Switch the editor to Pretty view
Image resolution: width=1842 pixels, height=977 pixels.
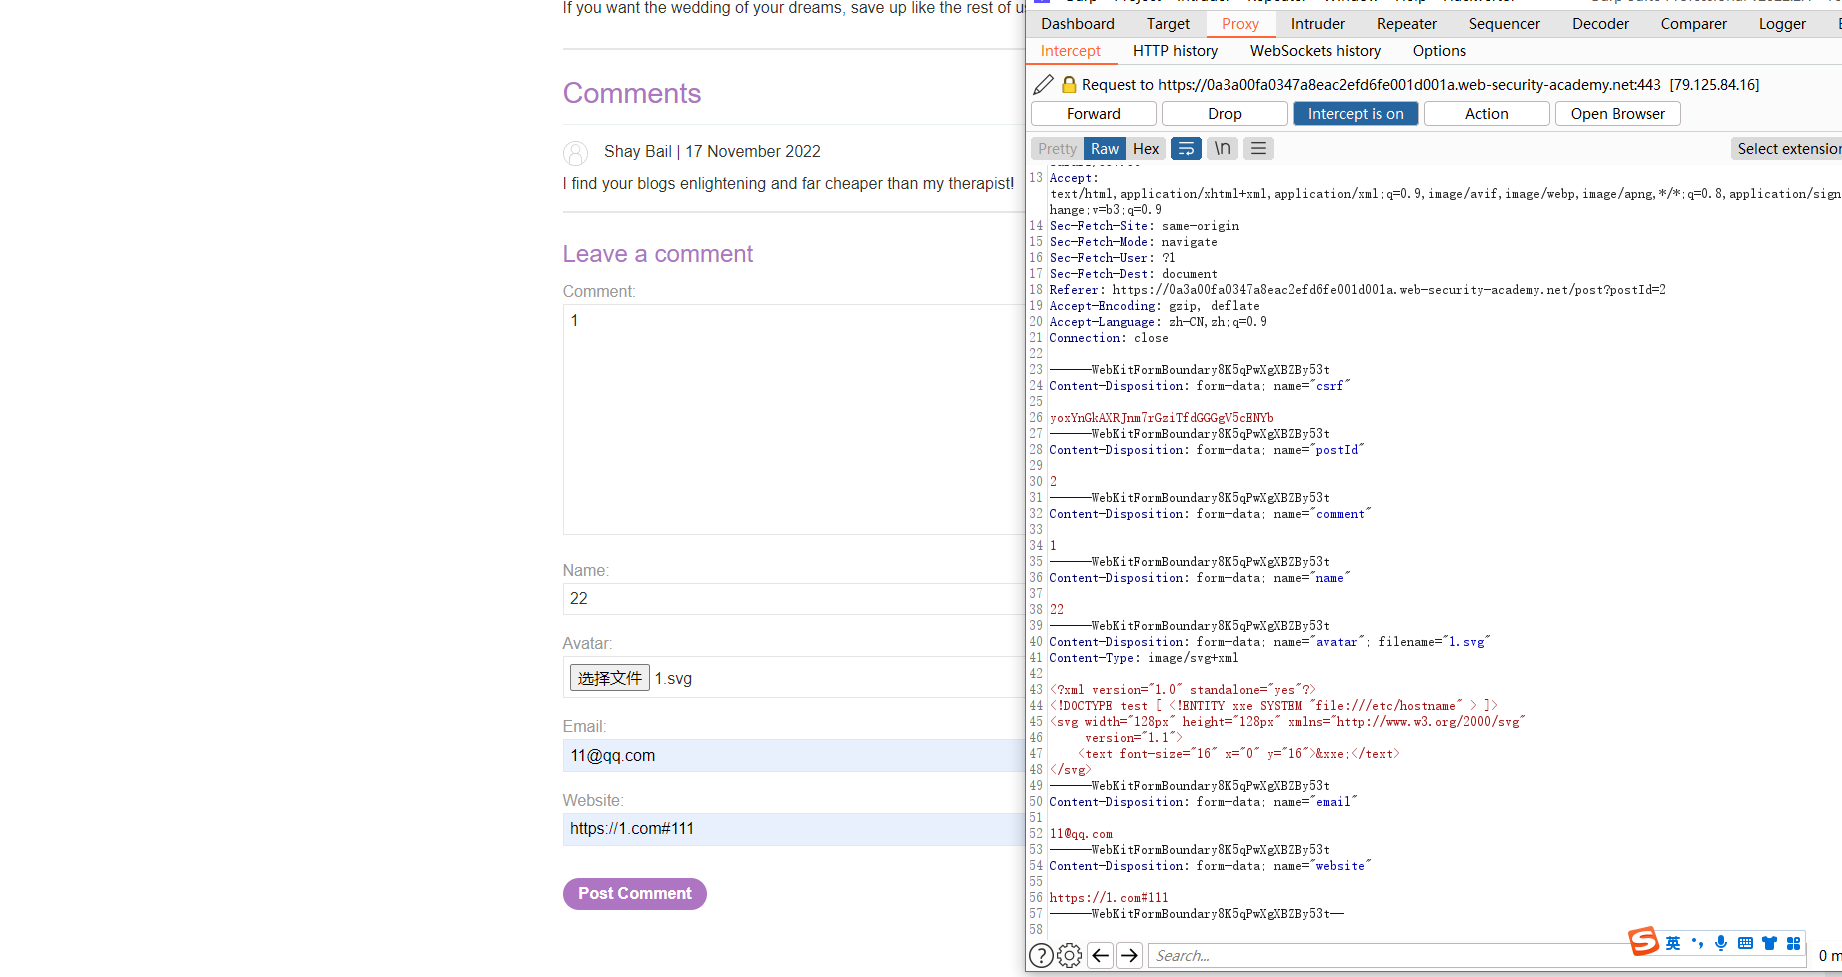point(1057,149)
